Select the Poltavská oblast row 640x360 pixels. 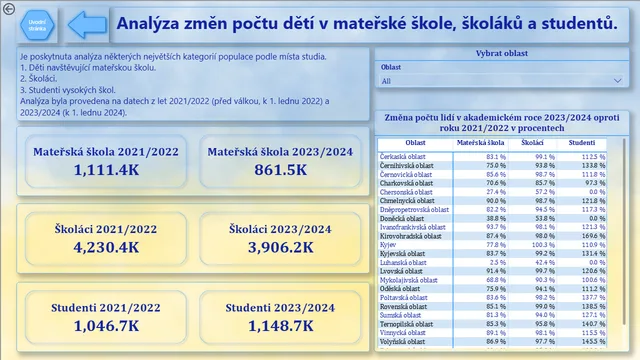click(492, 298)
